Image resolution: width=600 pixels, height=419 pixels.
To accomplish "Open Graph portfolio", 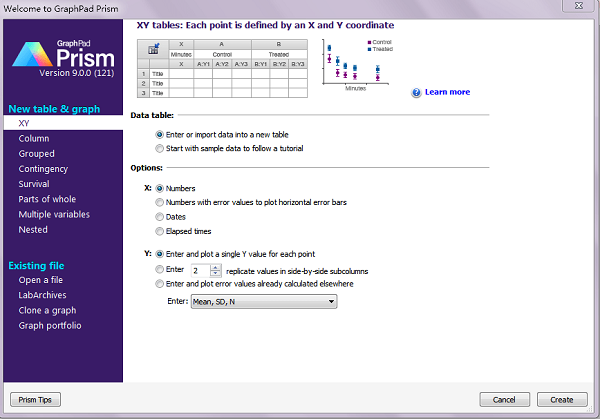I will click(50, 326).
